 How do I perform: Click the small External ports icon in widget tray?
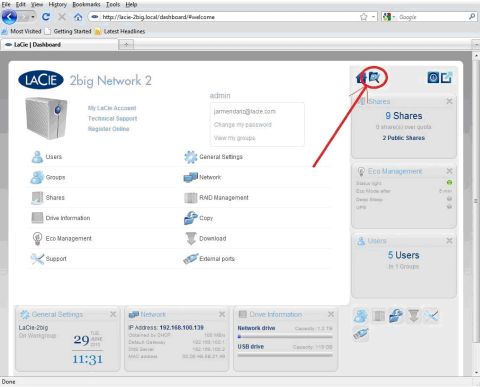(x=361, y=333)
